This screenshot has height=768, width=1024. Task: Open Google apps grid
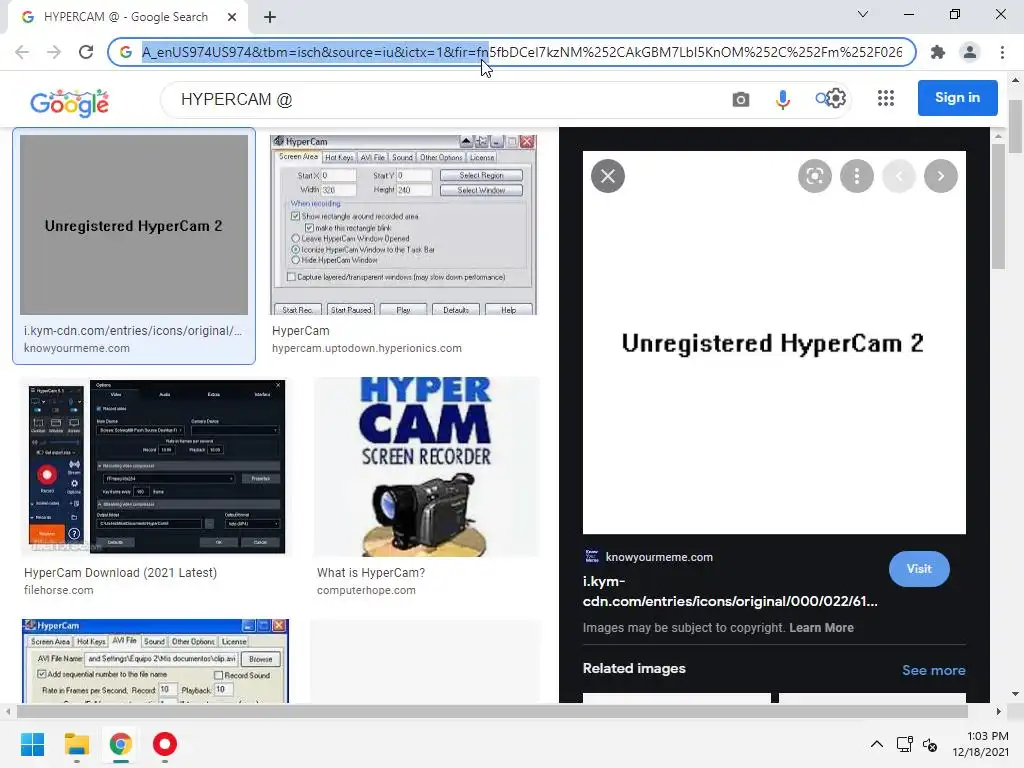(886, 98)
